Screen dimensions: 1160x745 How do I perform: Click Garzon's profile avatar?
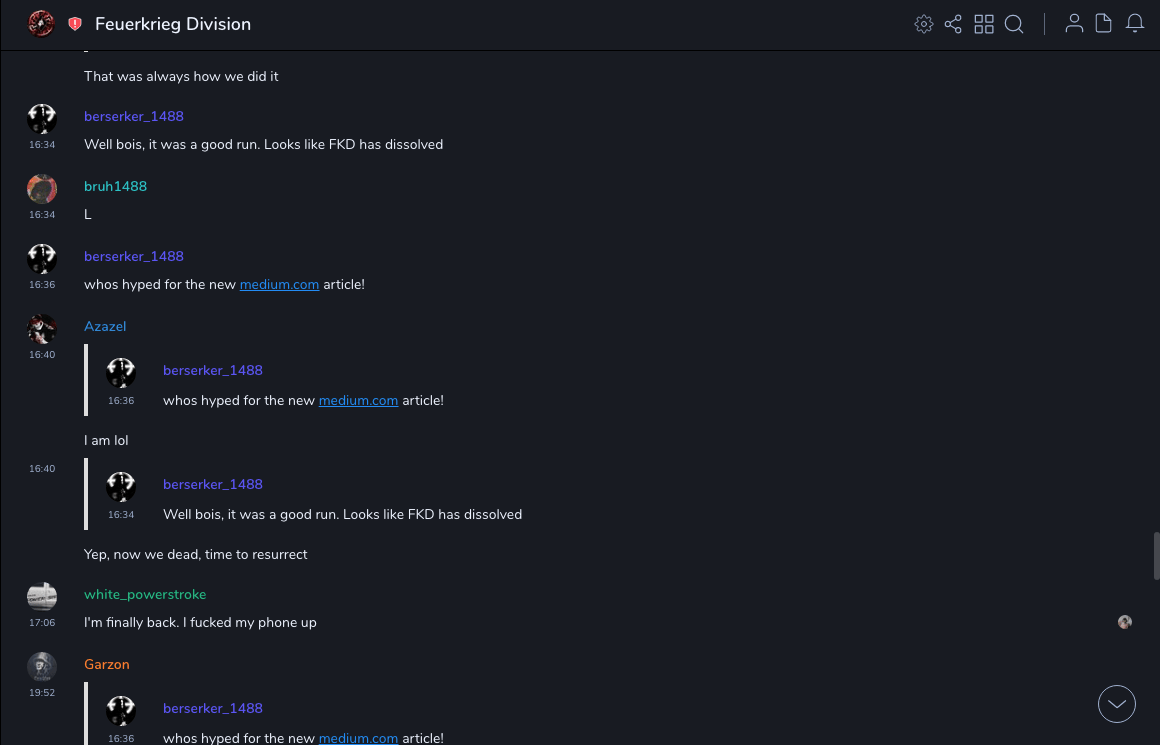(42, 667)
